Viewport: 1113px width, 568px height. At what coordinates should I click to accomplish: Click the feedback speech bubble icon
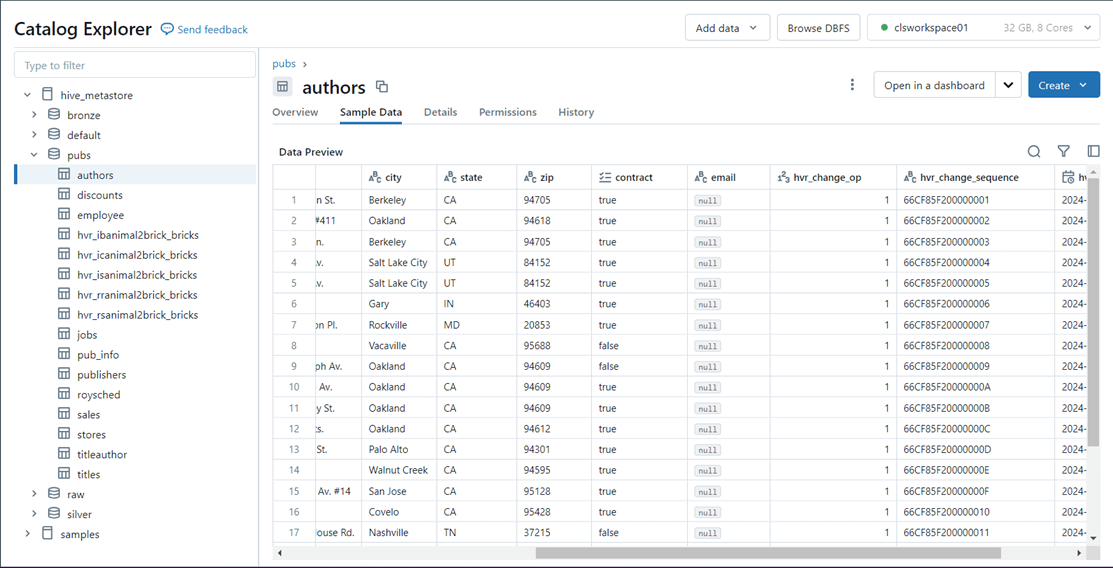[x=167, y=29]
